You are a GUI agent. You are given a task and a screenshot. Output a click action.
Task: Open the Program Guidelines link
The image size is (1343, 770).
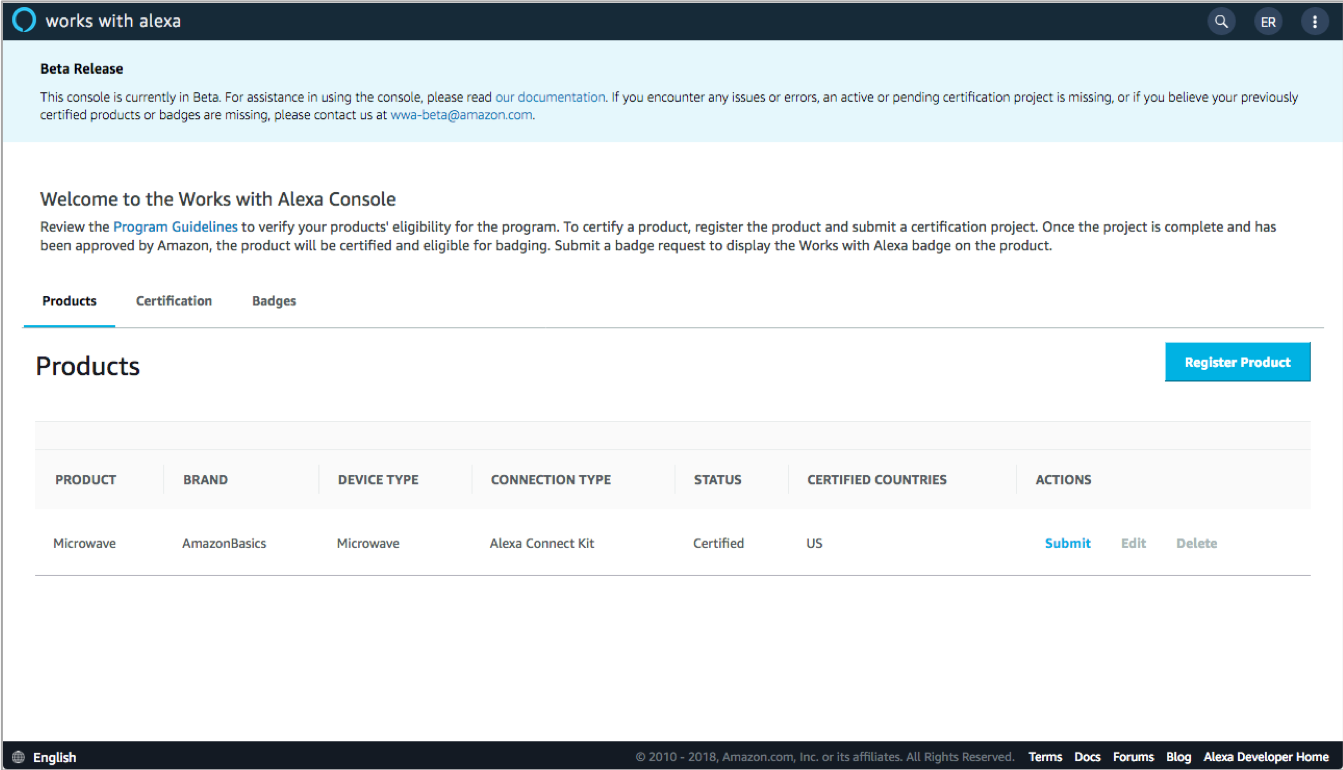pos(175,227)
